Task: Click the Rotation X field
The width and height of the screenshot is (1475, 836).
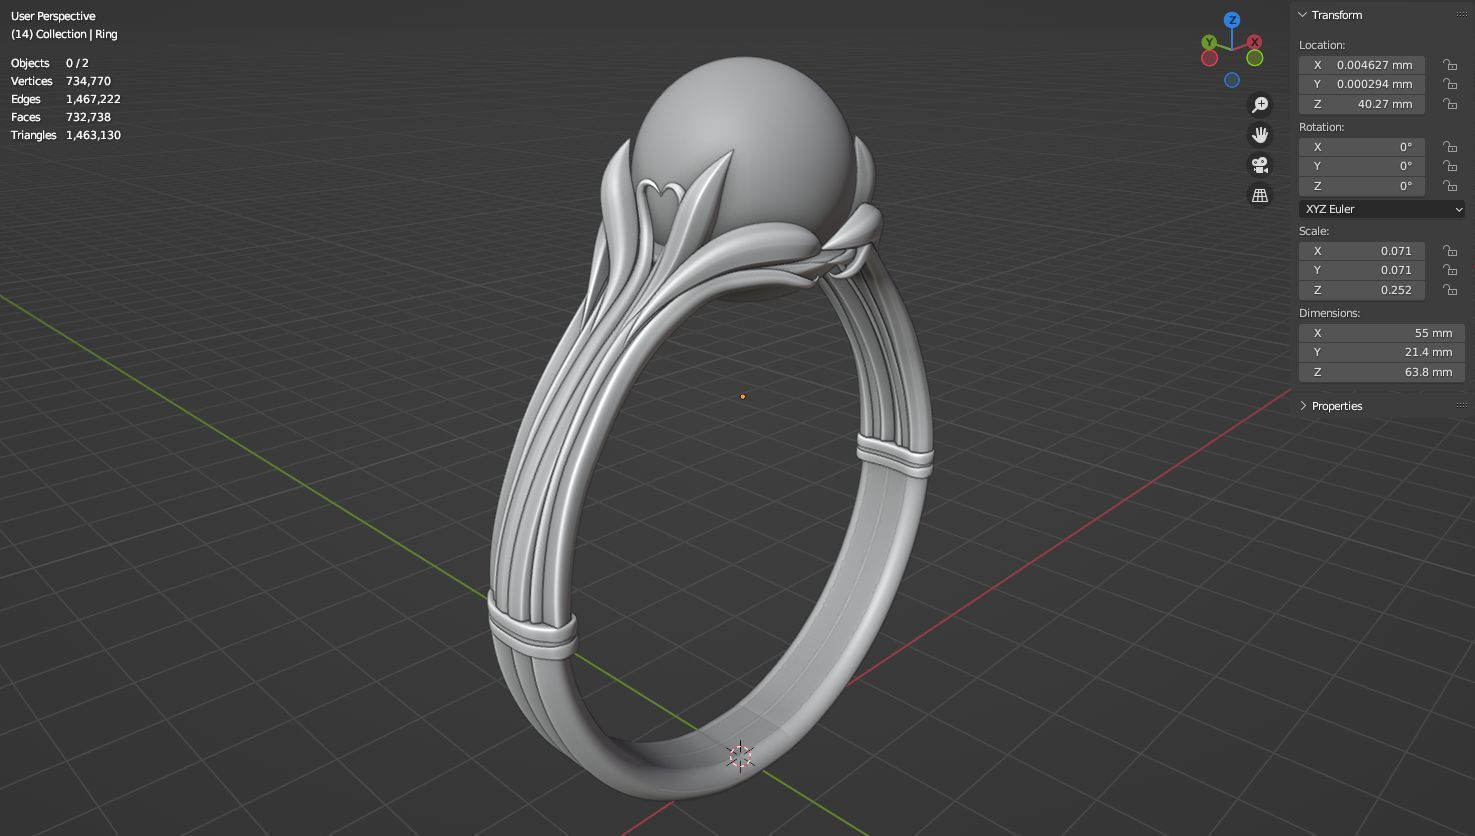Action: click(x=1362, y=147)
